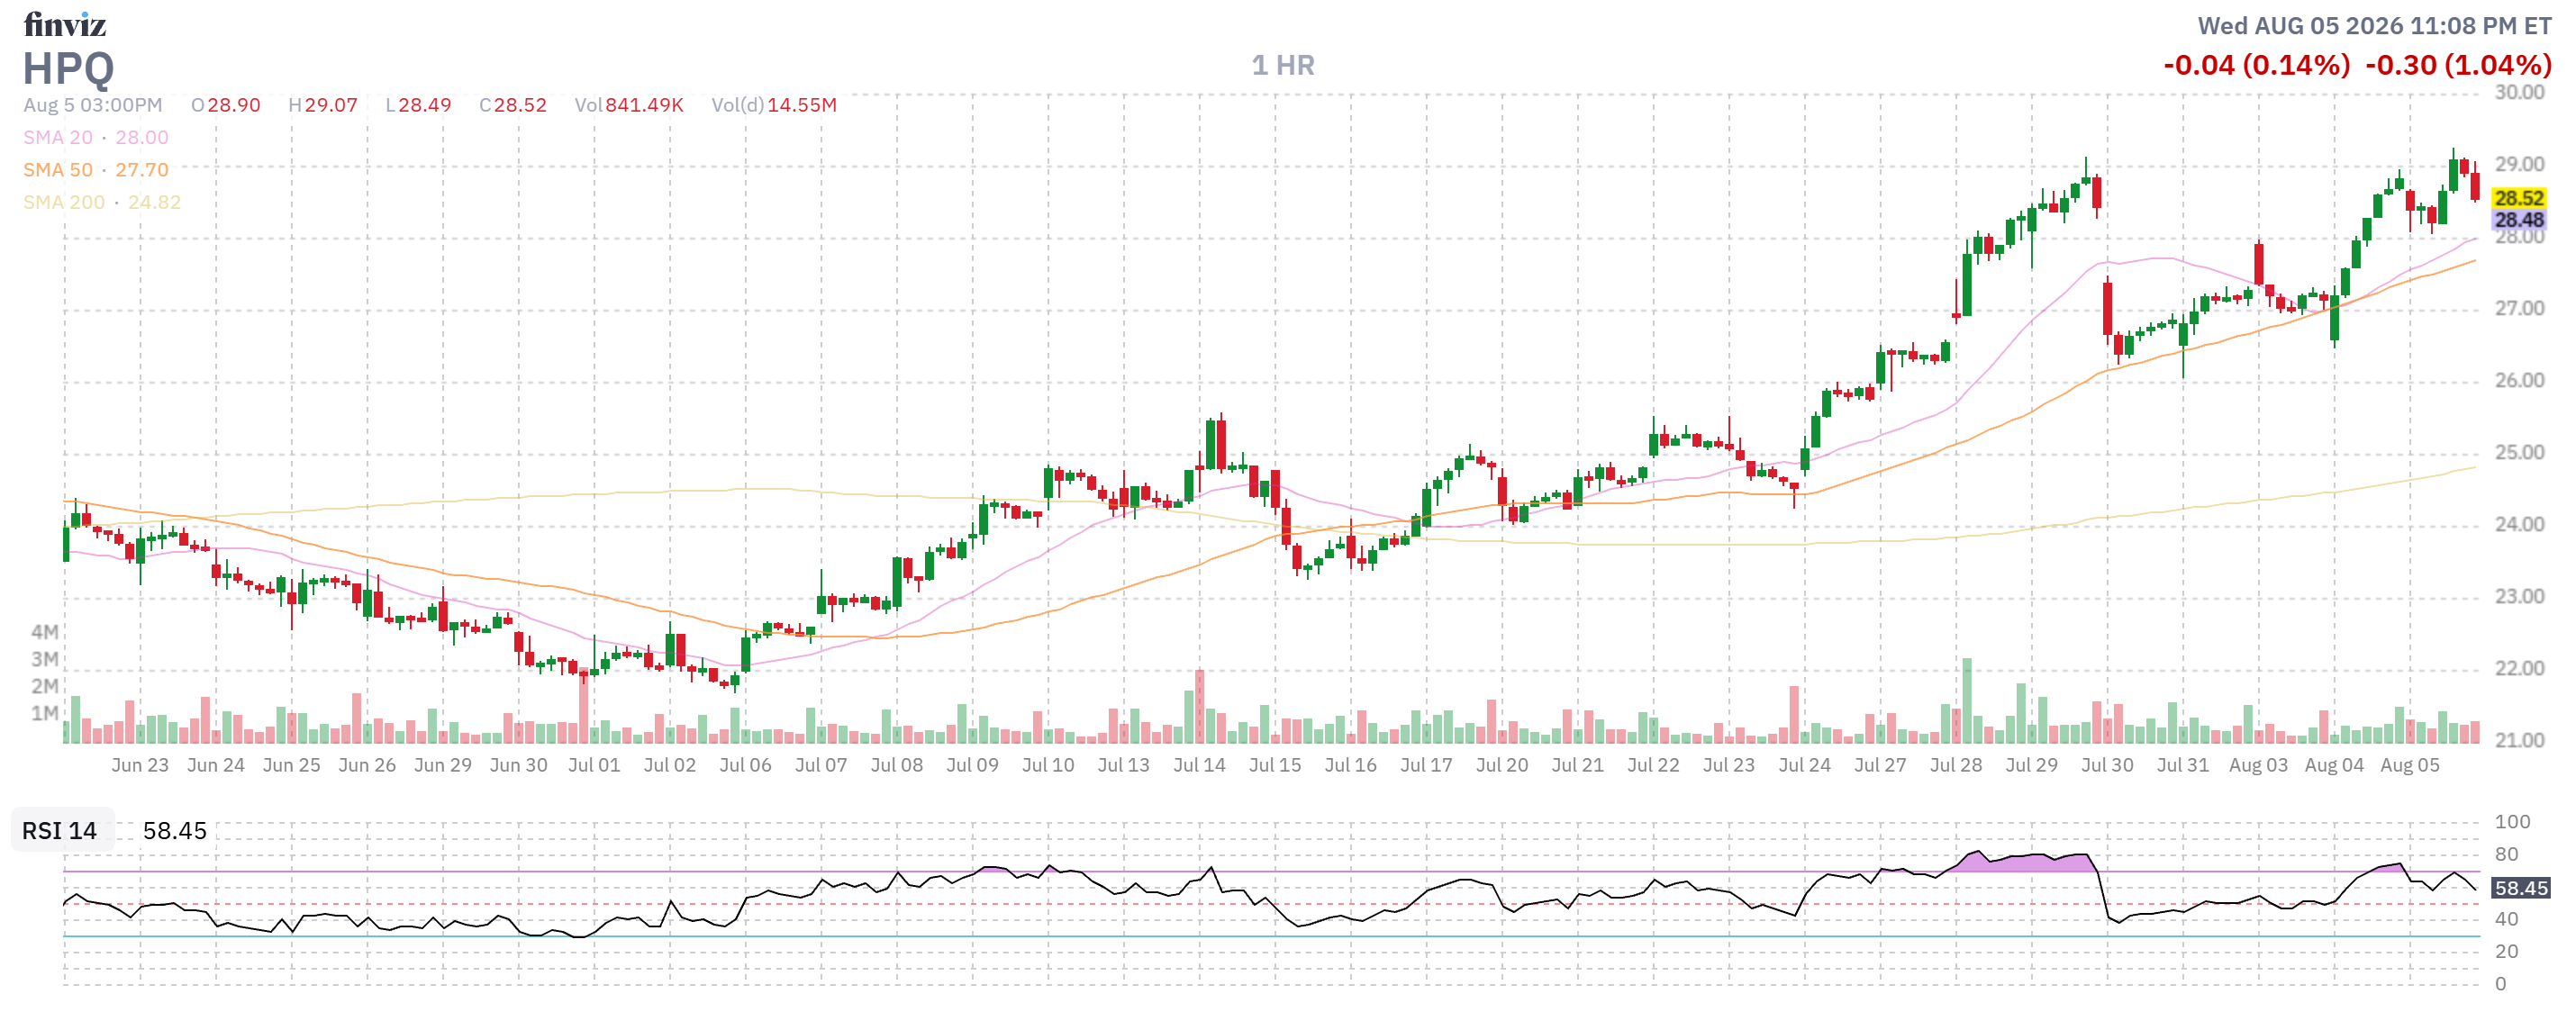Click the Jul 22 date label
The height and width of the screenshot is (1012, 2576).
(1653, 765)
